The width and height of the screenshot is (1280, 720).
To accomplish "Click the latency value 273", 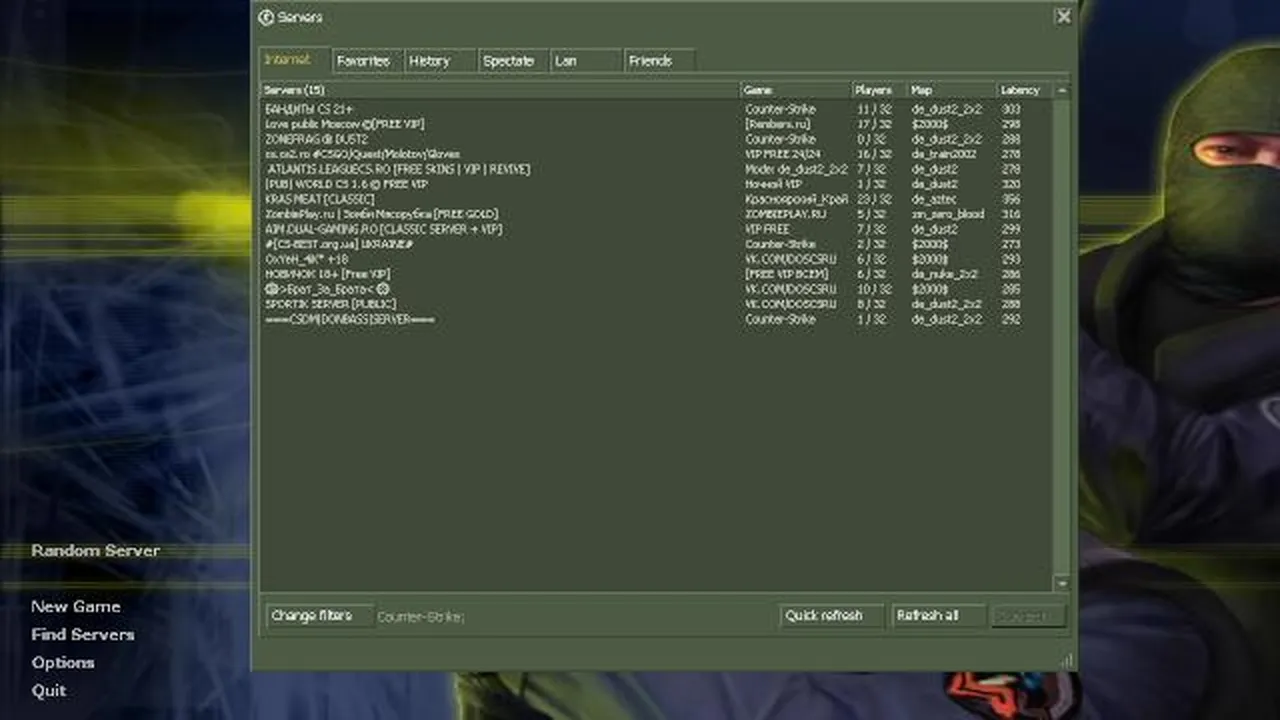I will point(1010,244).
